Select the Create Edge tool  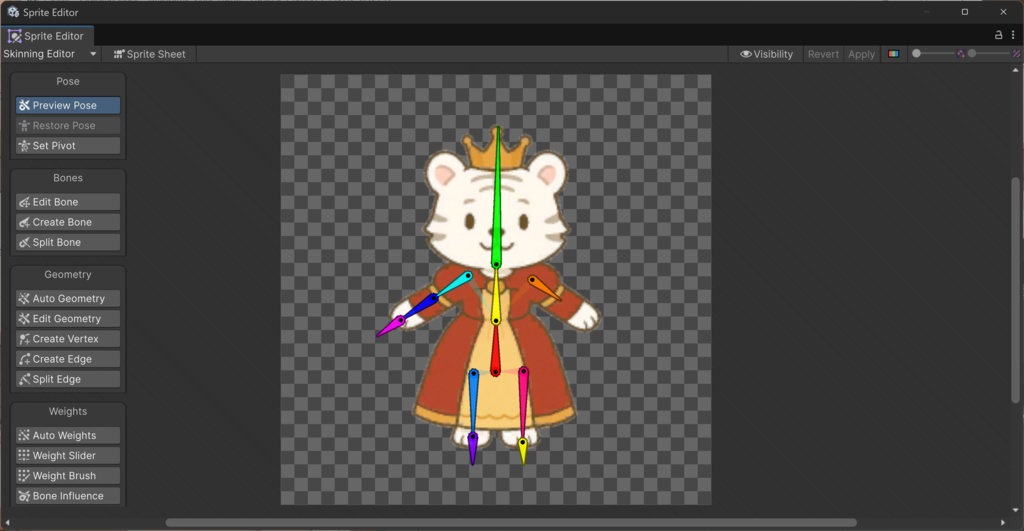68,359
